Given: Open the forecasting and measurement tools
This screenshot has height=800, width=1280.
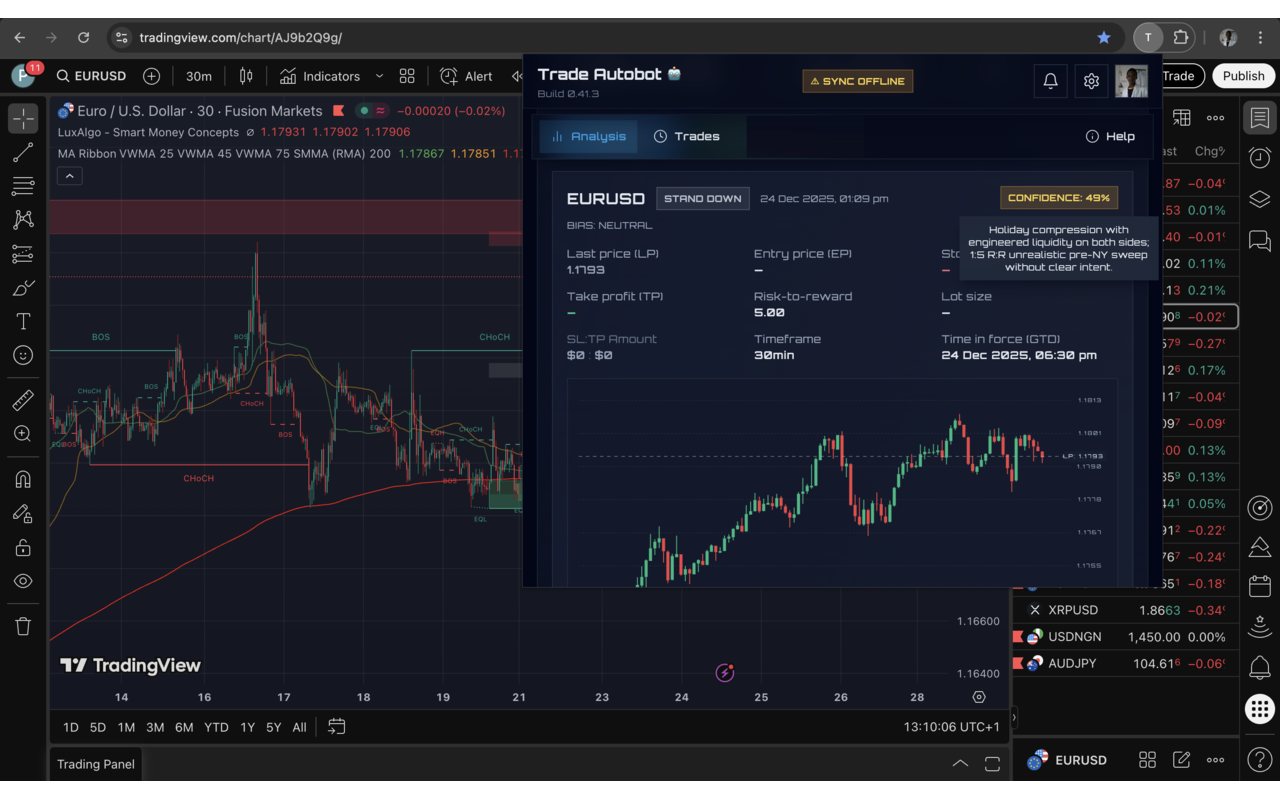Looking at the screenshot, I should point(23,254).
